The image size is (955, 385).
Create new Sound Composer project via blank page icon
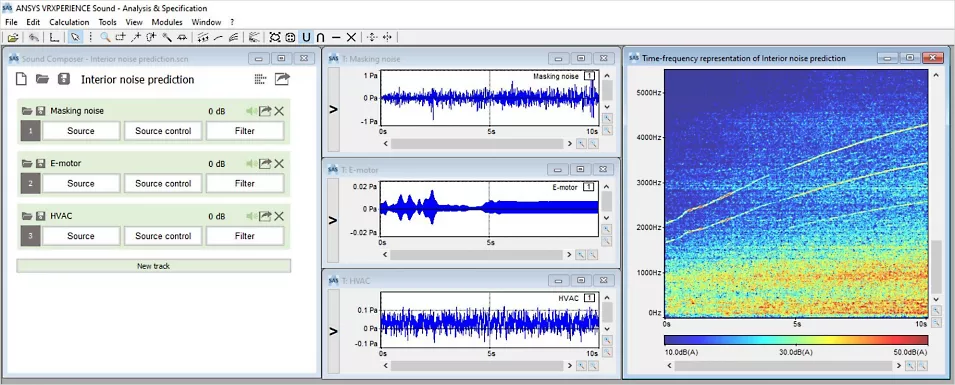tap(21, 79)
